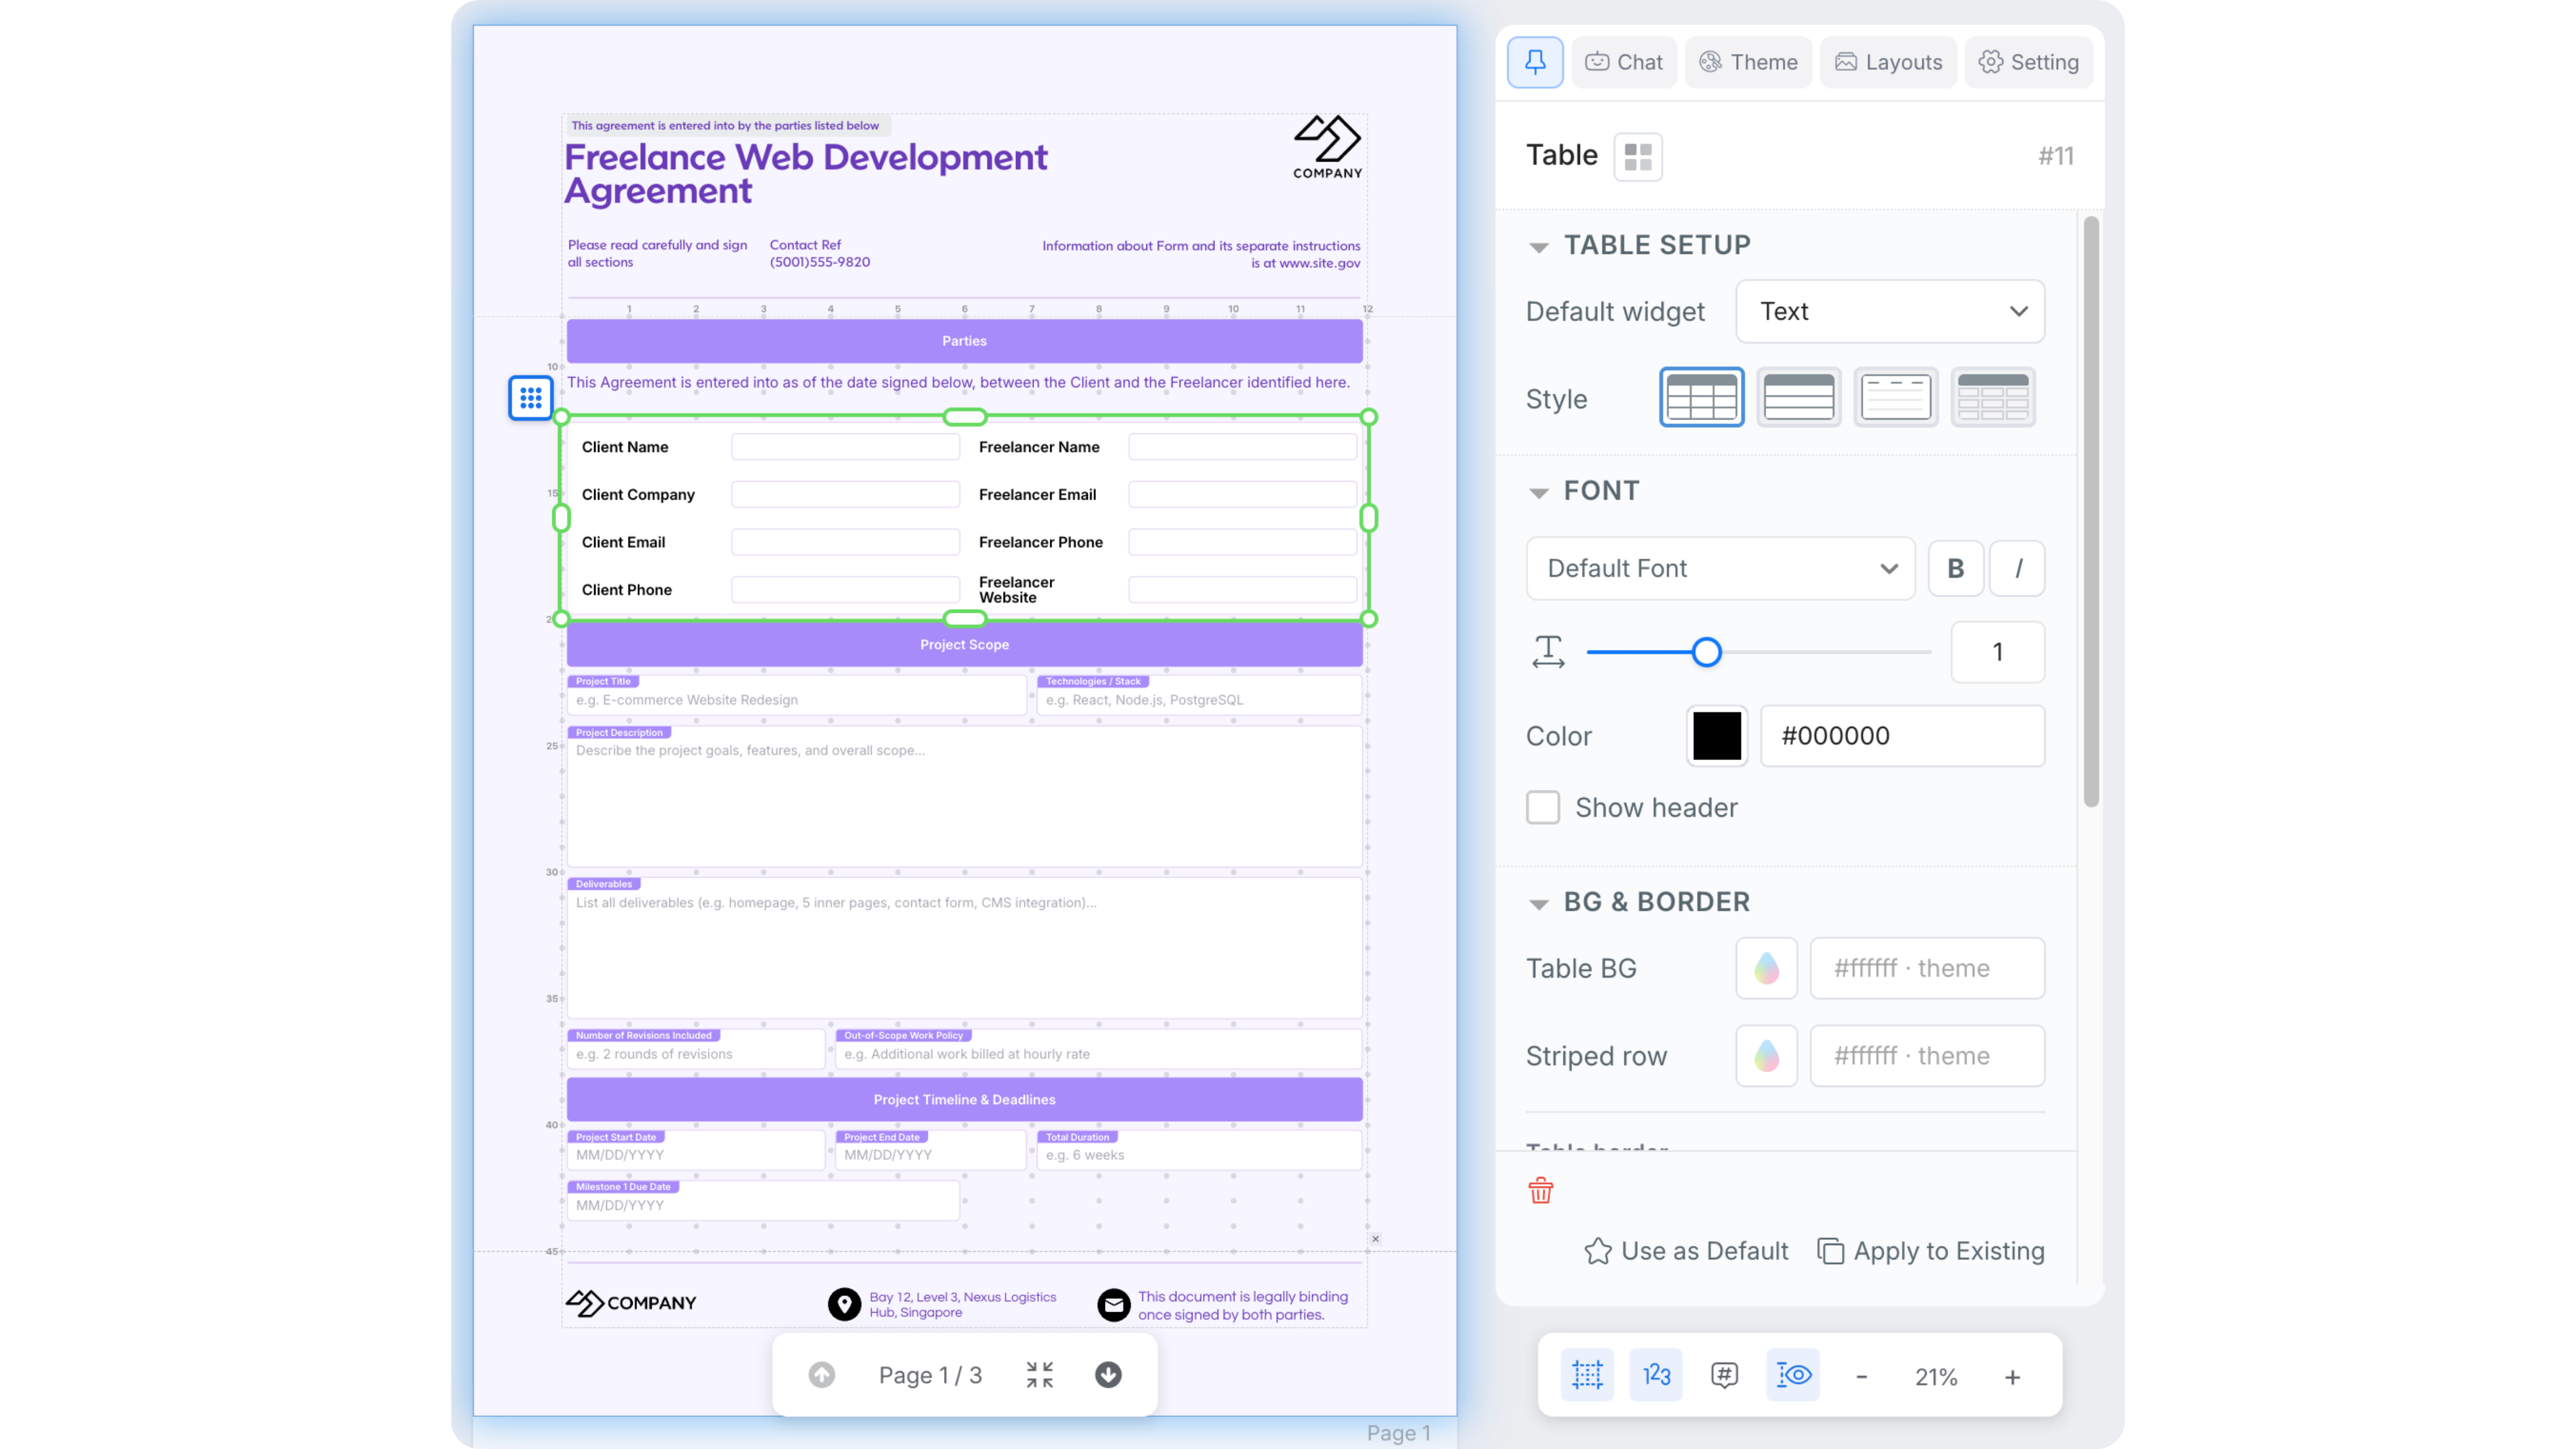Click the Client Phone input field

click(845, 589)
